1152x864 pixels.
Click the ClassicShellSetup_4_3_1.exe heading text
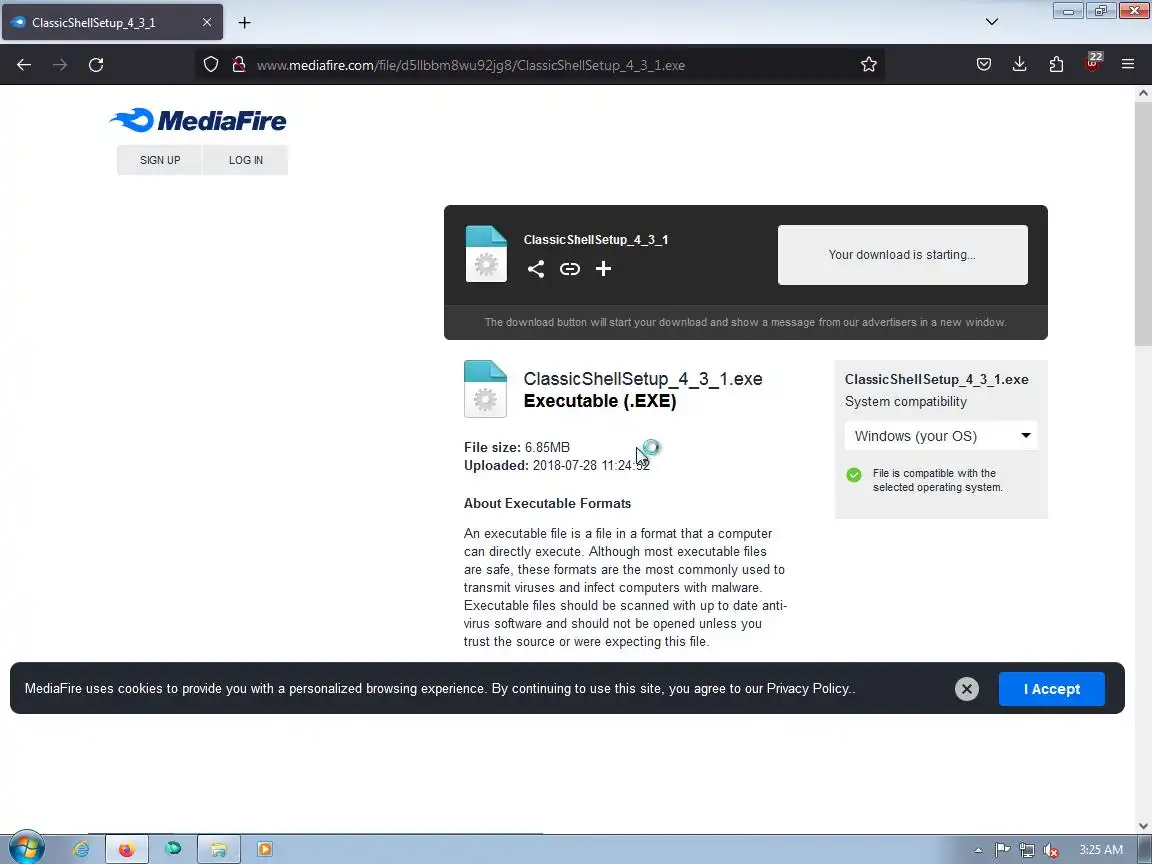tap(643, 379)
